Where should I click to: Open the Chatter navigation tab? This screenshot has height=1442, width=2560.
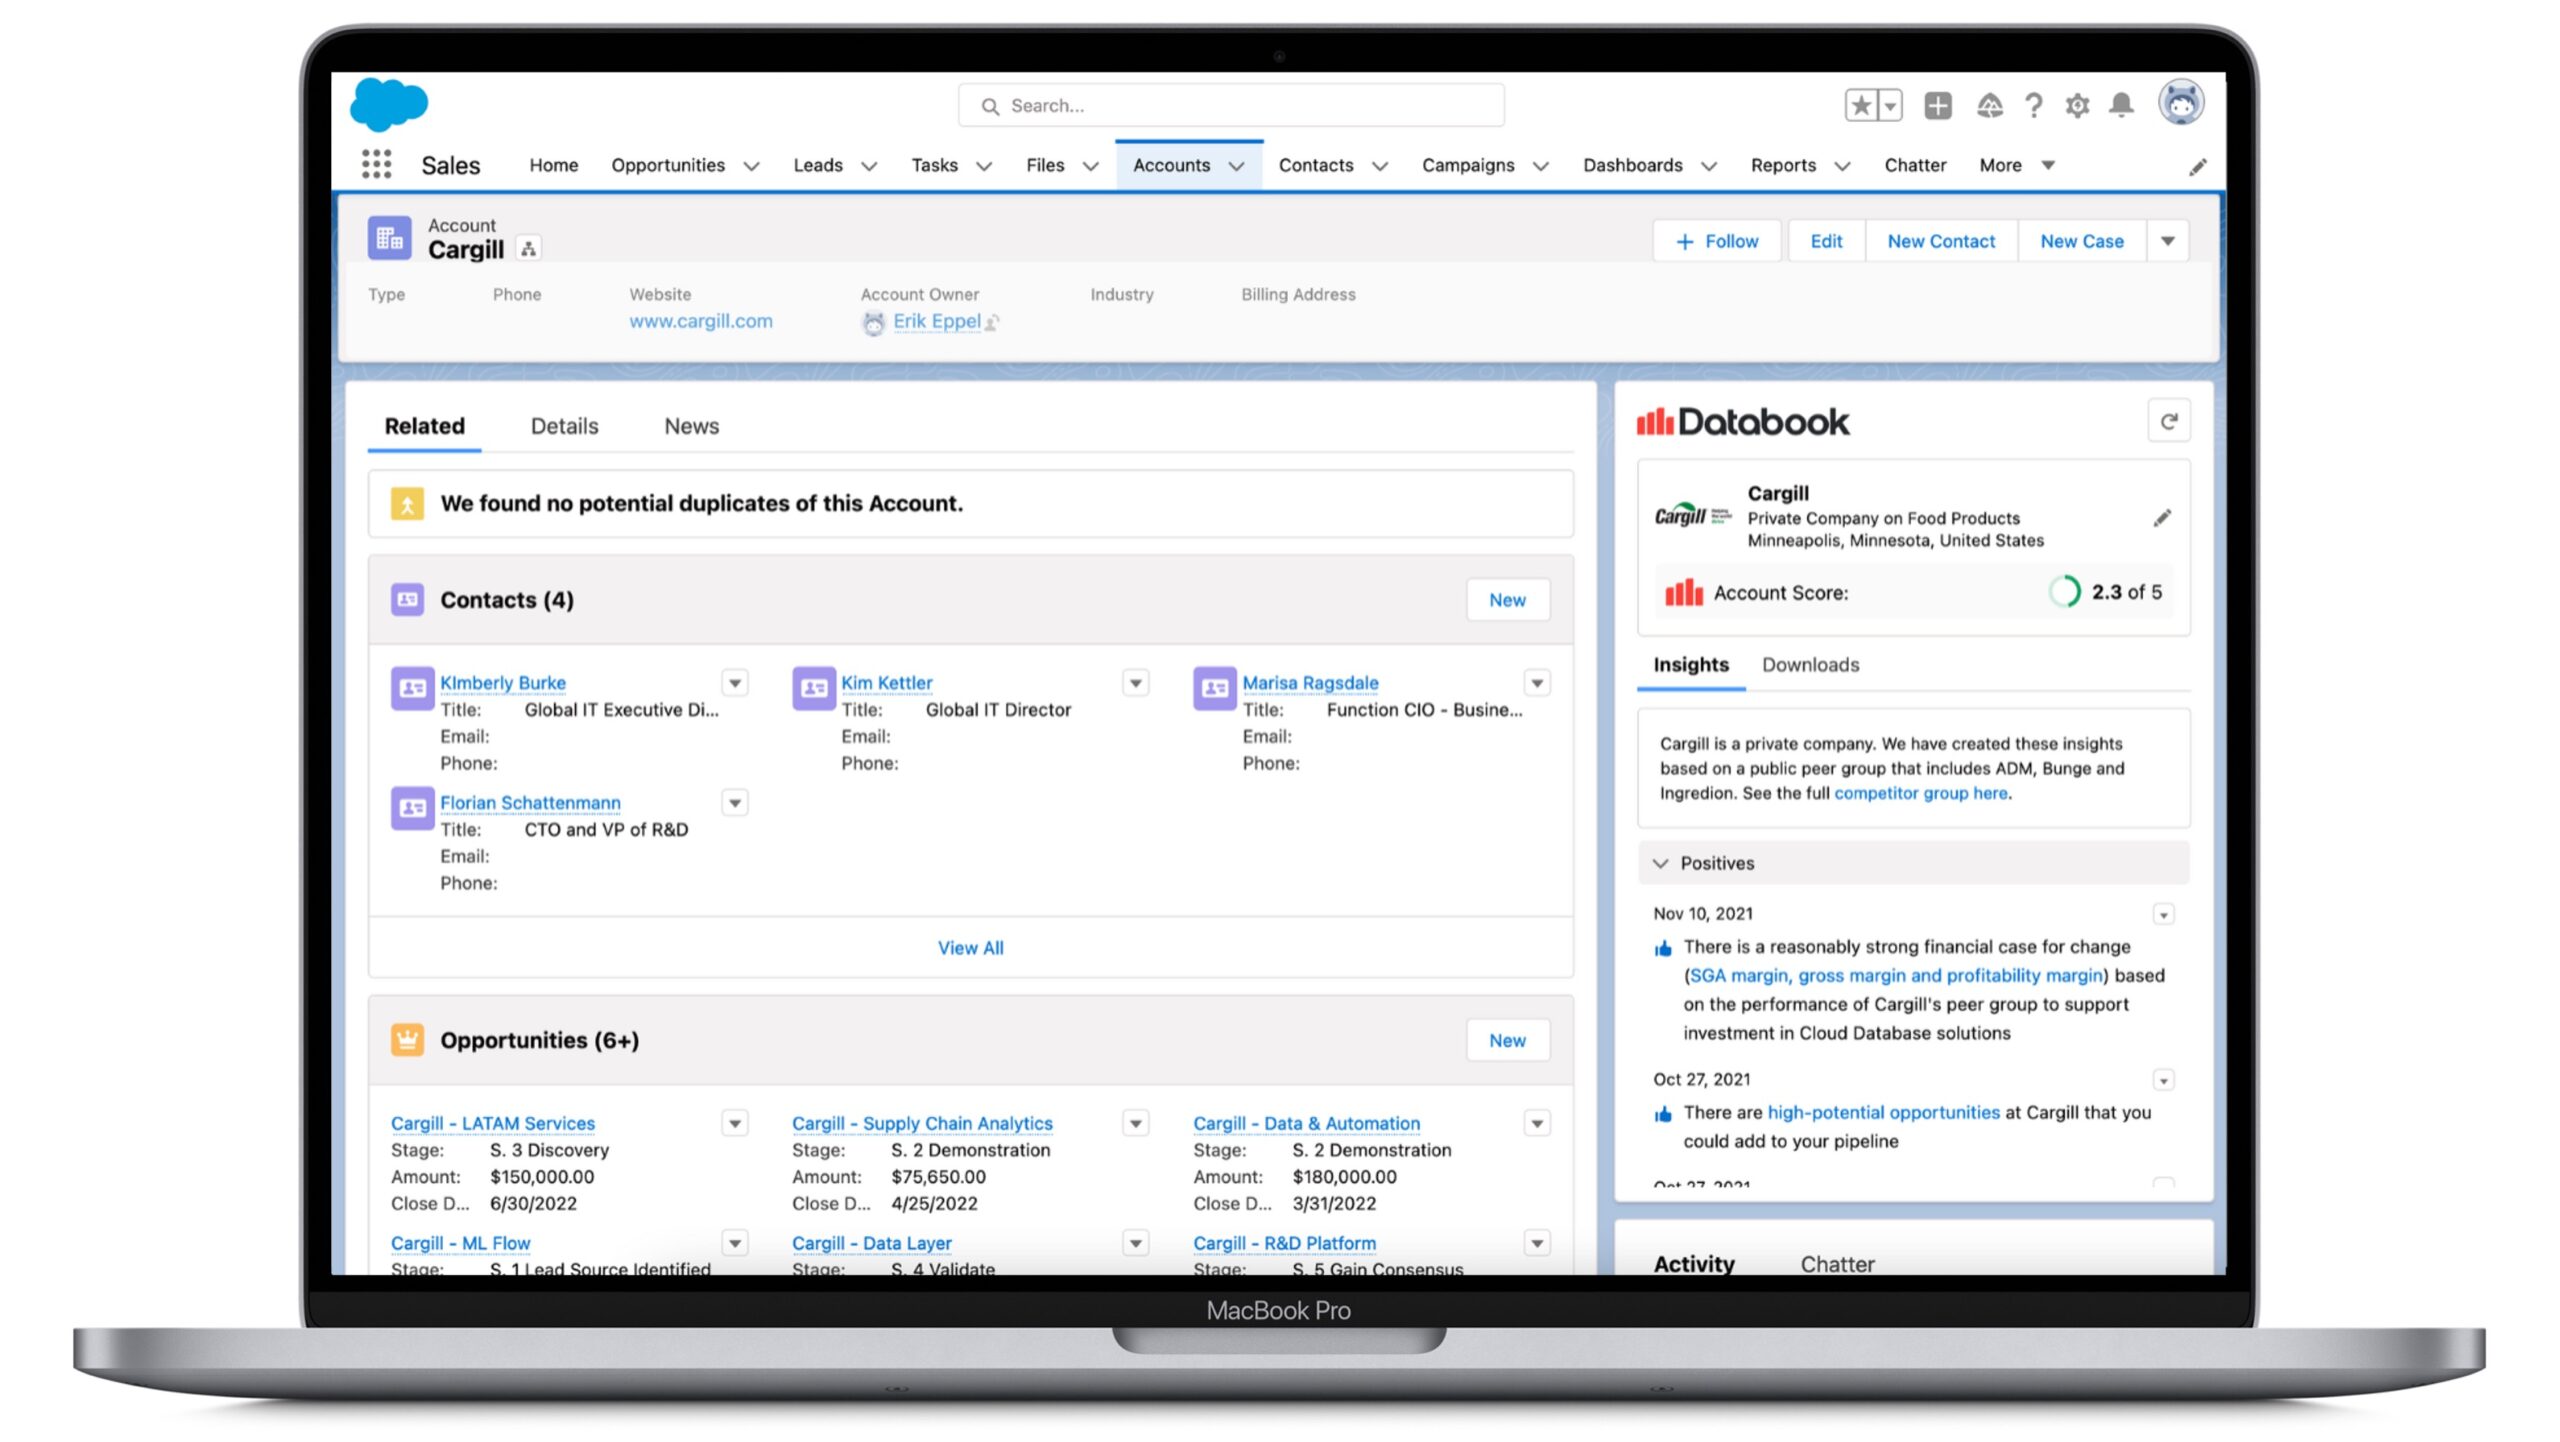[x=1915, y=165]
